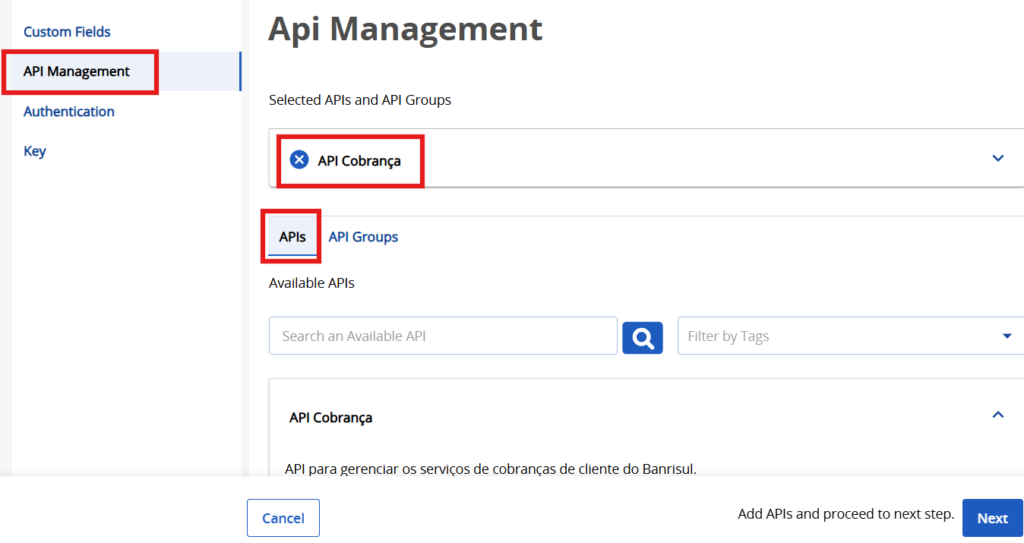Viewport: 1024px width, 543px height.
Task: Go to API Management in sidebar
Action: pos(77,72)
